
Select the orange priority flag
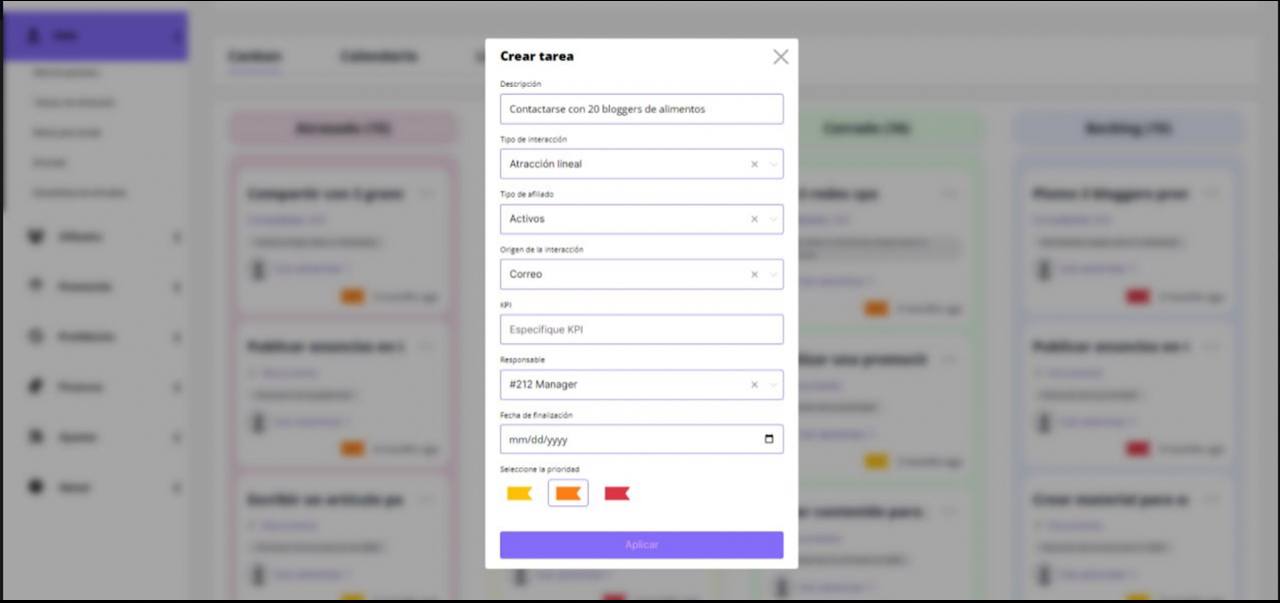(568, 493)
